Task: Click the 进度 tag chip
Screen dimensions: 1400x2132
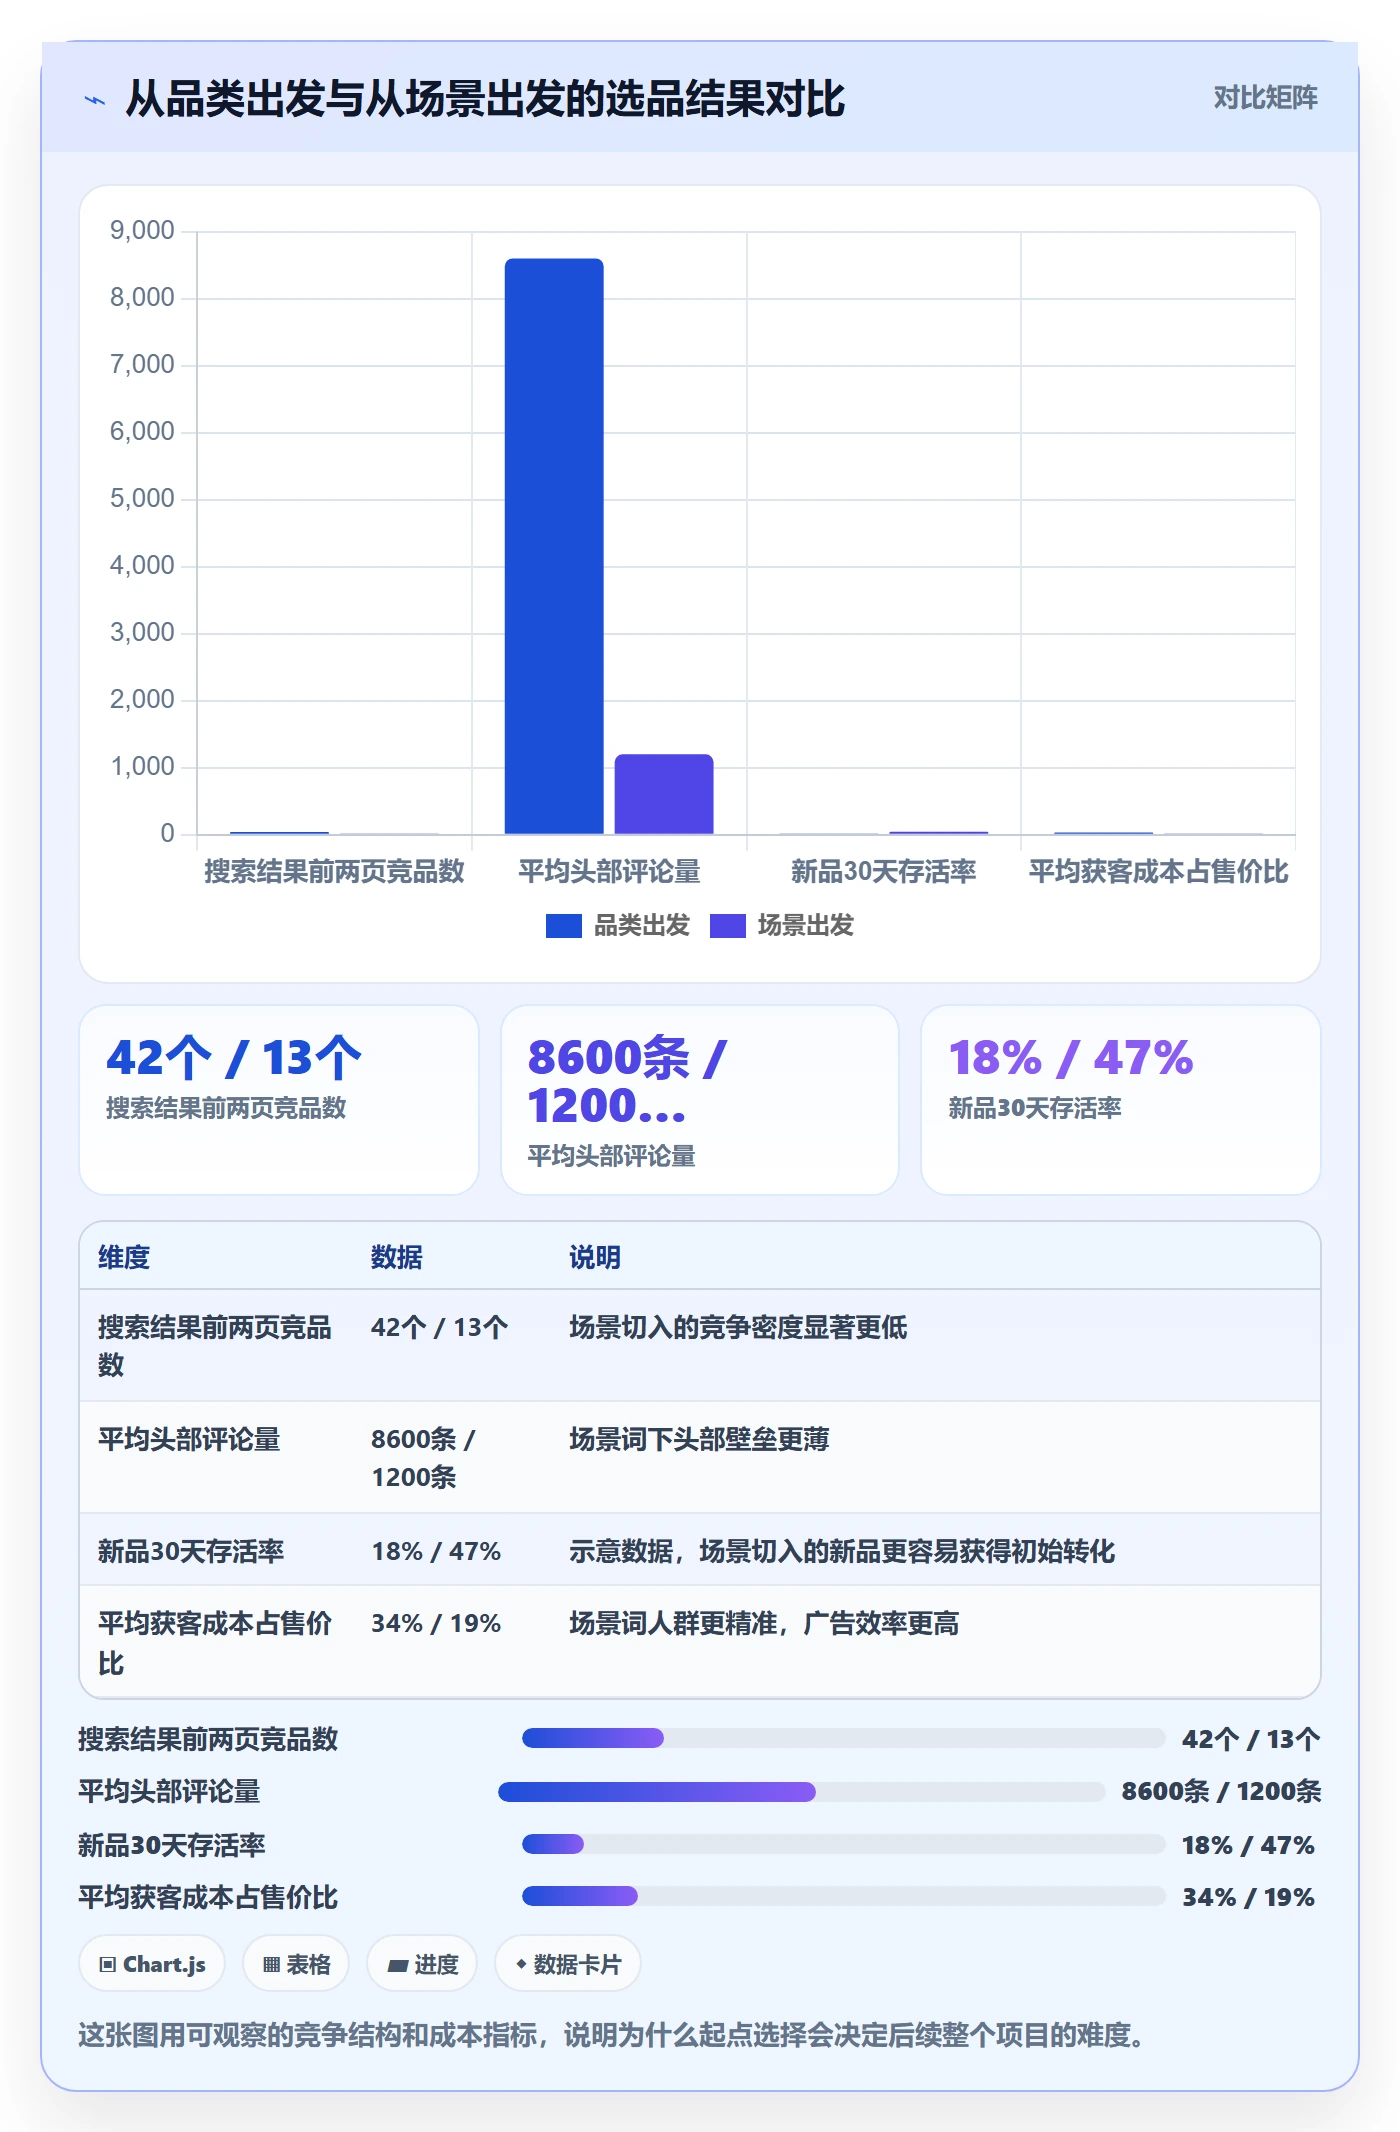Action: 422,1964
